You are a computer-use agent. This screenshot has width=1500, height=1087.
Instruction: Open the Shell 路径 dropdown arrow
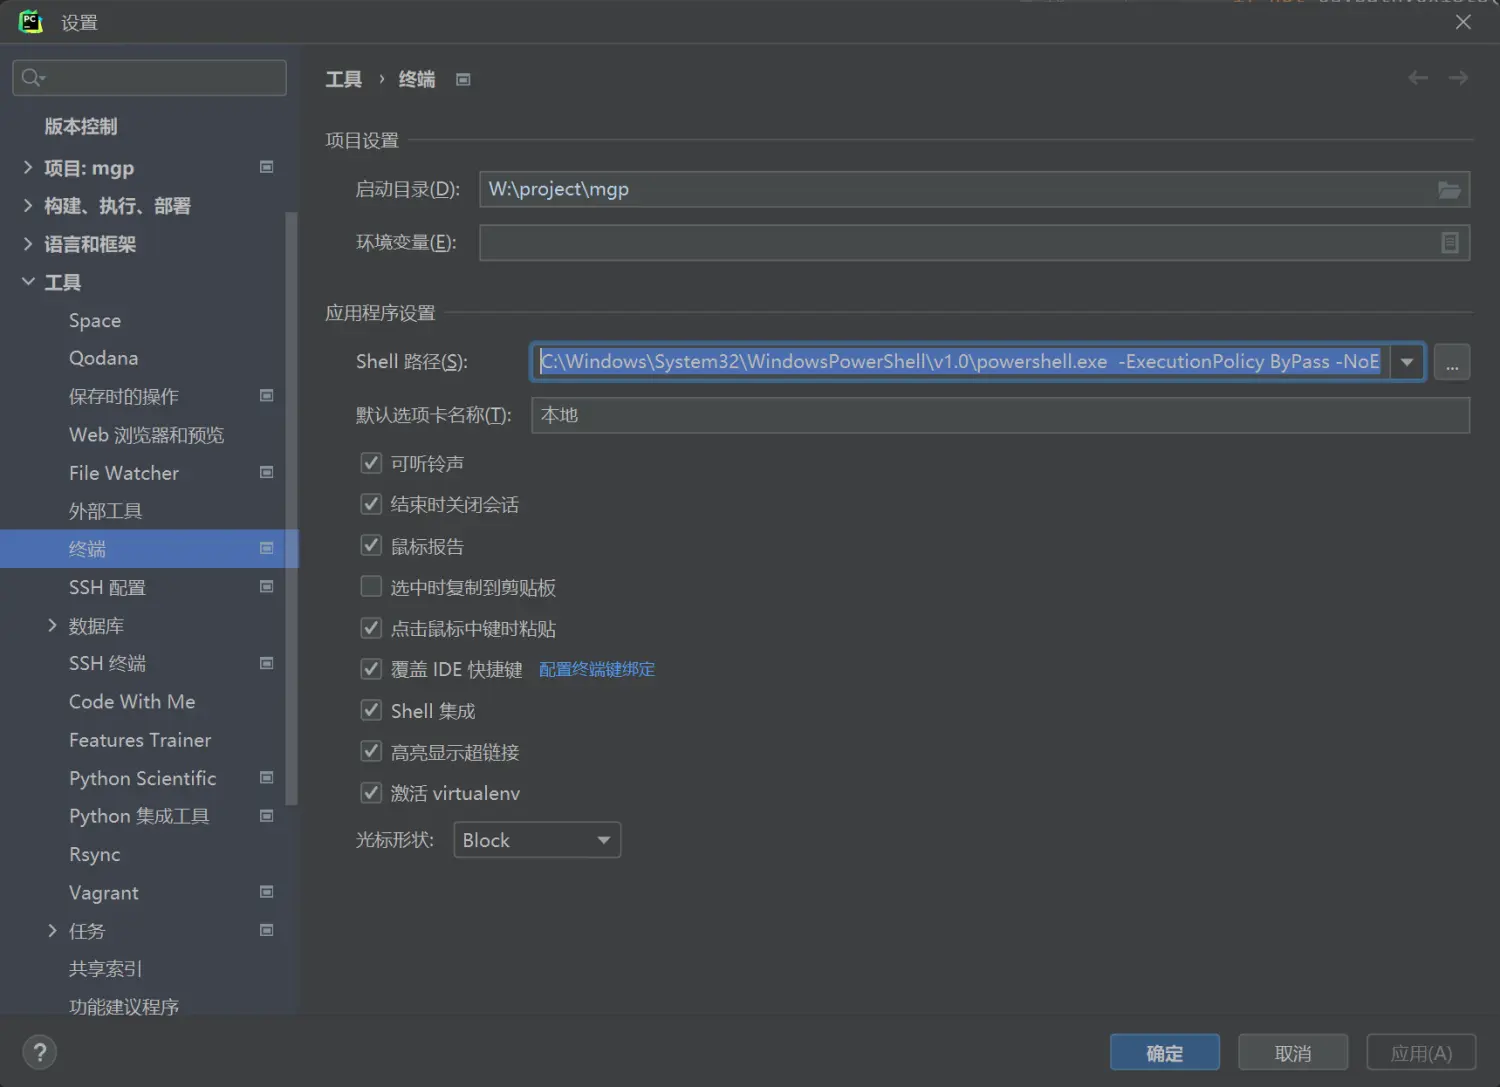(1406, 362)
